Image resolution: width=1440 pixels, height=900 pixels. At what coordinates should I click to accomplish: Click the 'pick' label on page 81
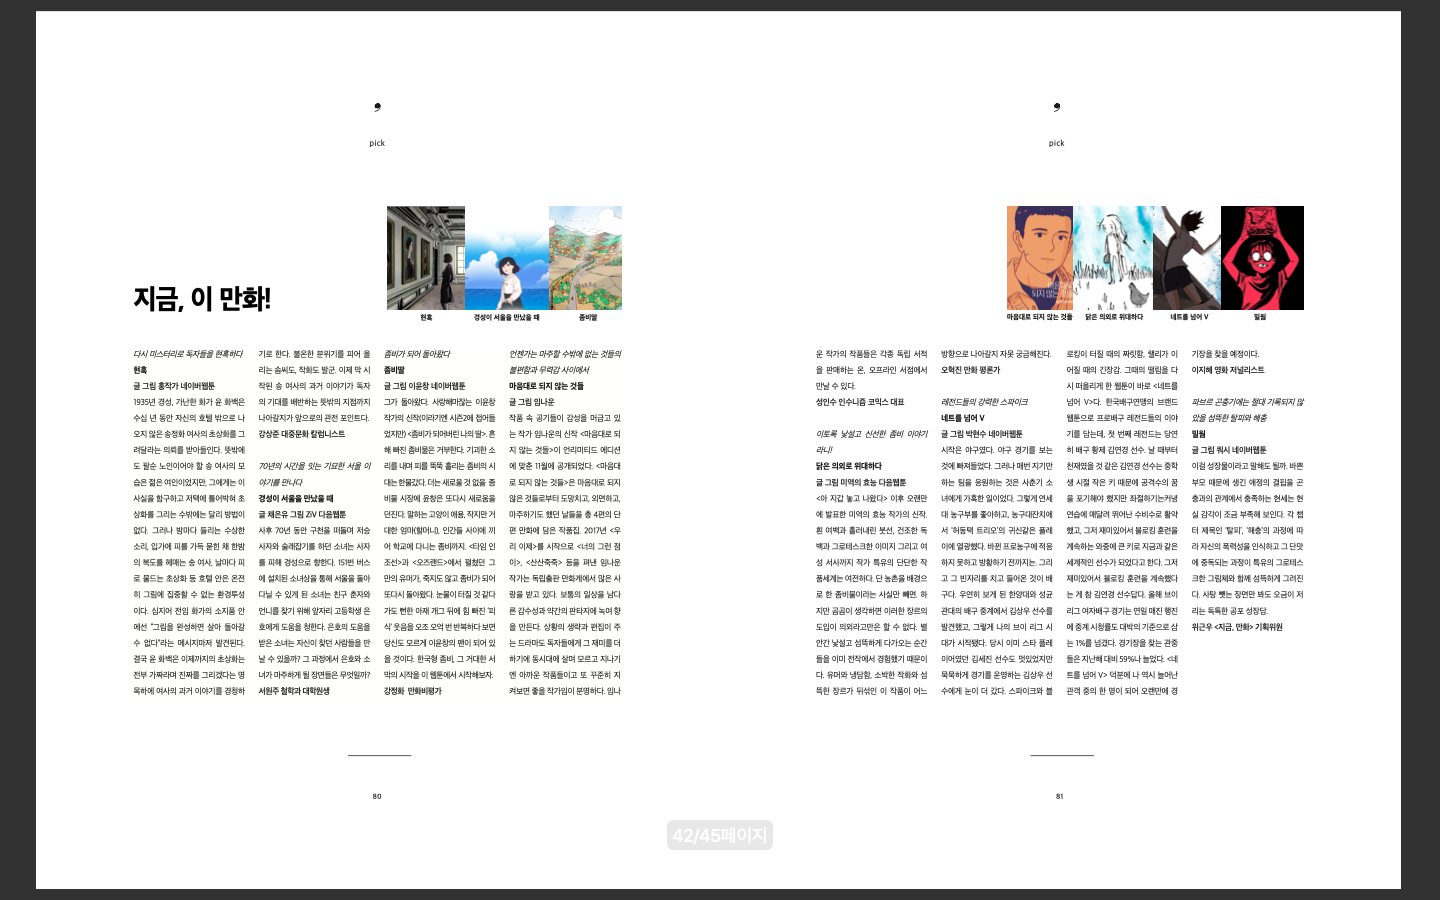click(1057, 143)
